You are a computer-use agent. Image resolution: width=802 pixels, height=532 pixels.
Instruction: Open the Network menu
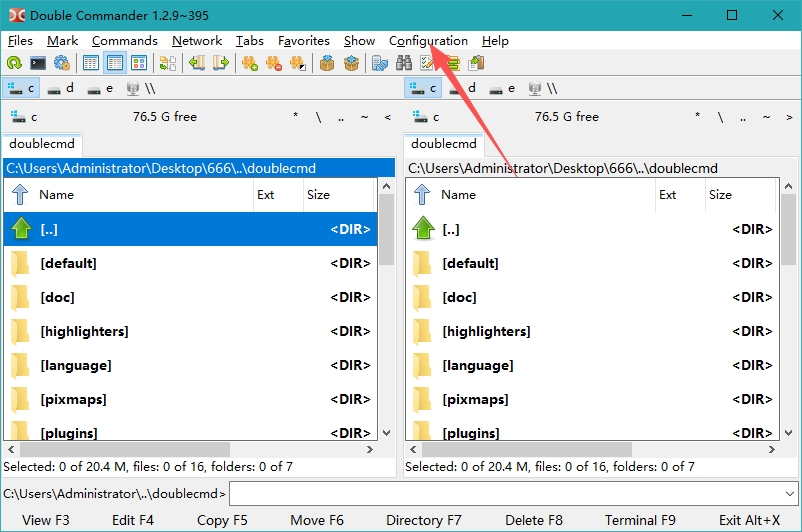click(197, 41)
